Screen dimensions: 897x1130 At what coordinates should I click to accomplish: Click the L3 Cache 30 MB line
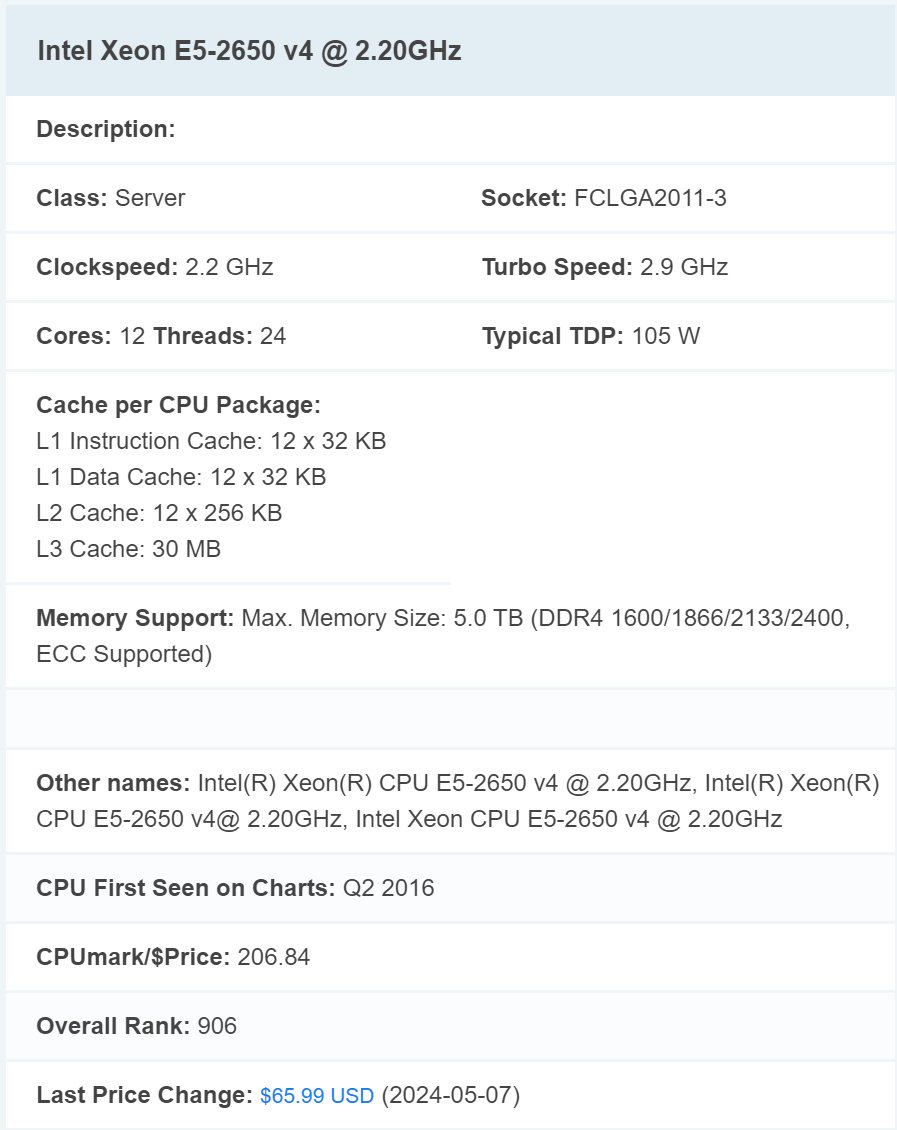(128, 549)
